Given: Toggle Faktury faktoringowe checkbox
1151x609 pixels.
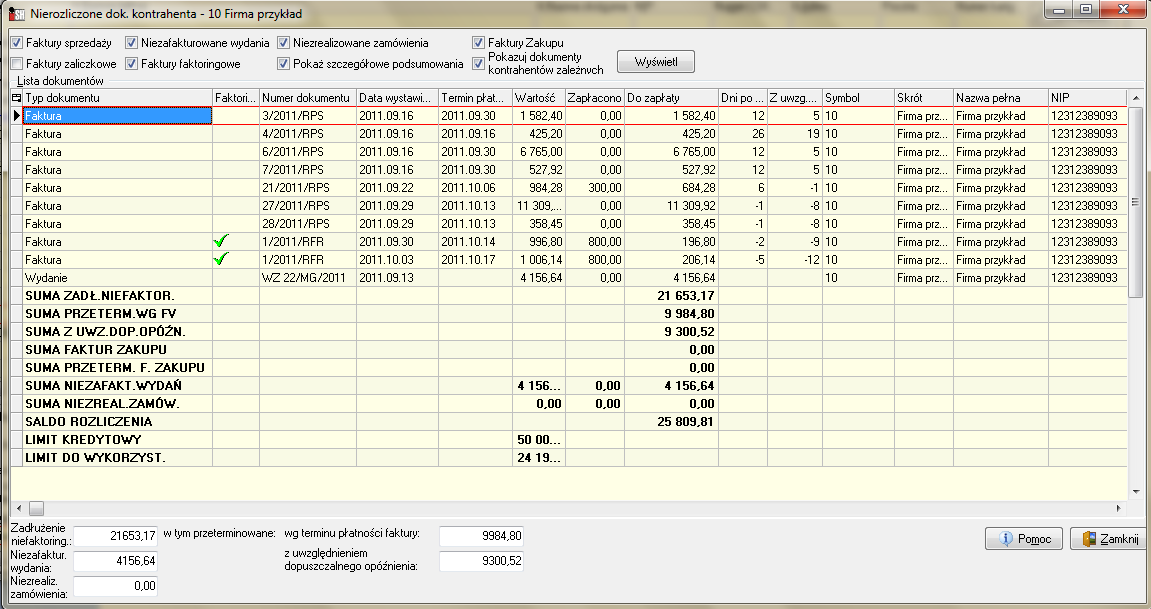Looking at the screenshot, I should tap(131, 64).
